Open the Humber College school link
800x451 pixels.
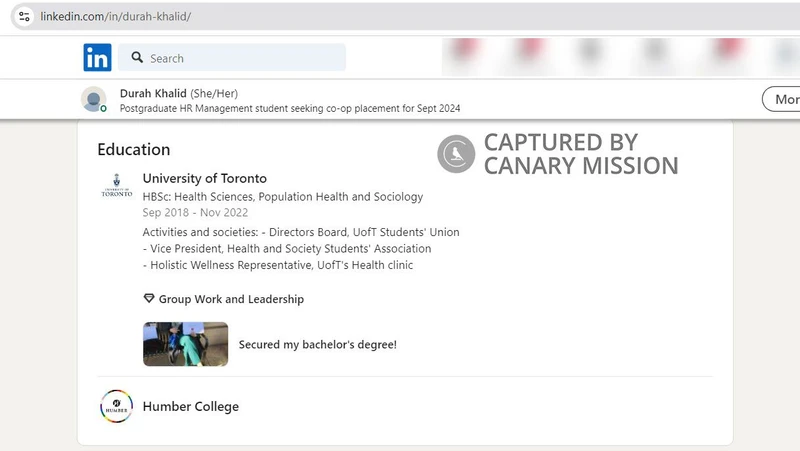click(191, 407)
